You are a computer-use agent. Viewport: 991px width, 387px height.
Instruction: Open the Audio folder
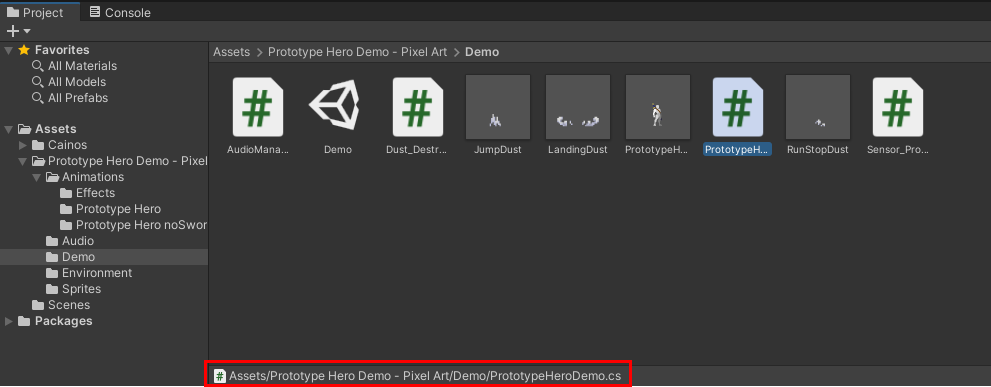(78, 241)
